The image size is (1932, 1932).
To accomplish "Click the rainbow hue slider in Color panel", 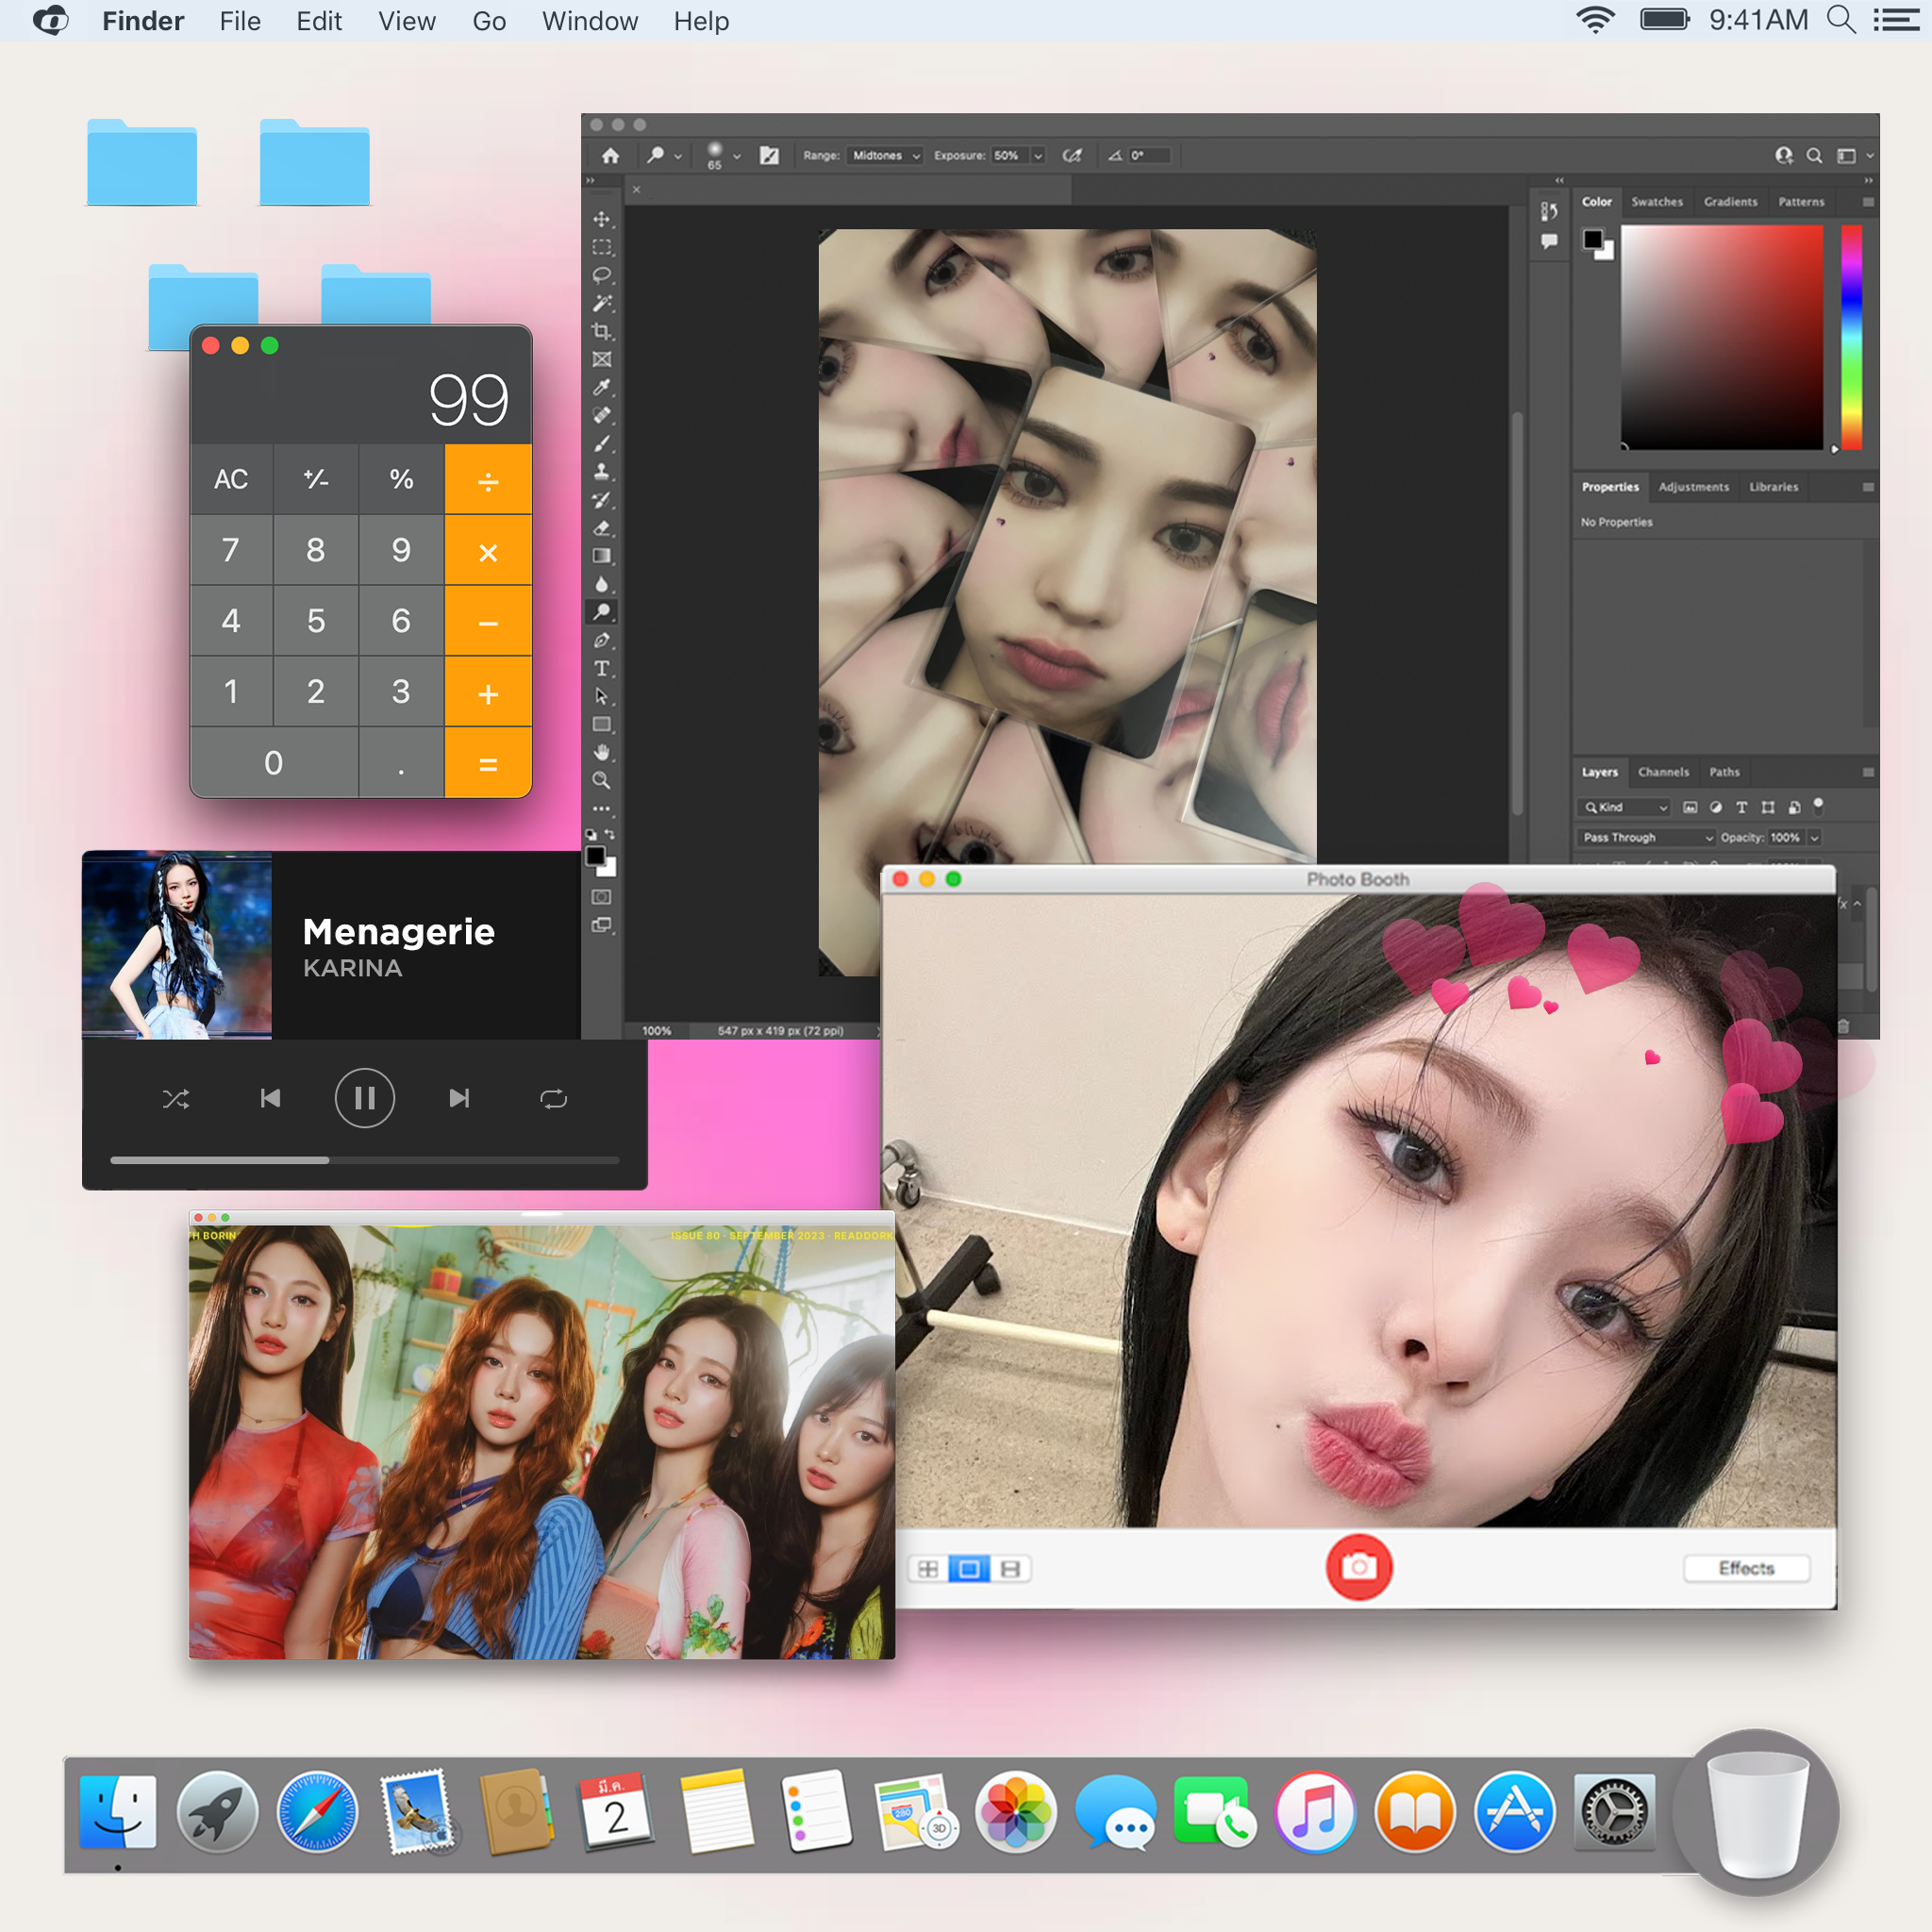I will tap(1851, 337).
